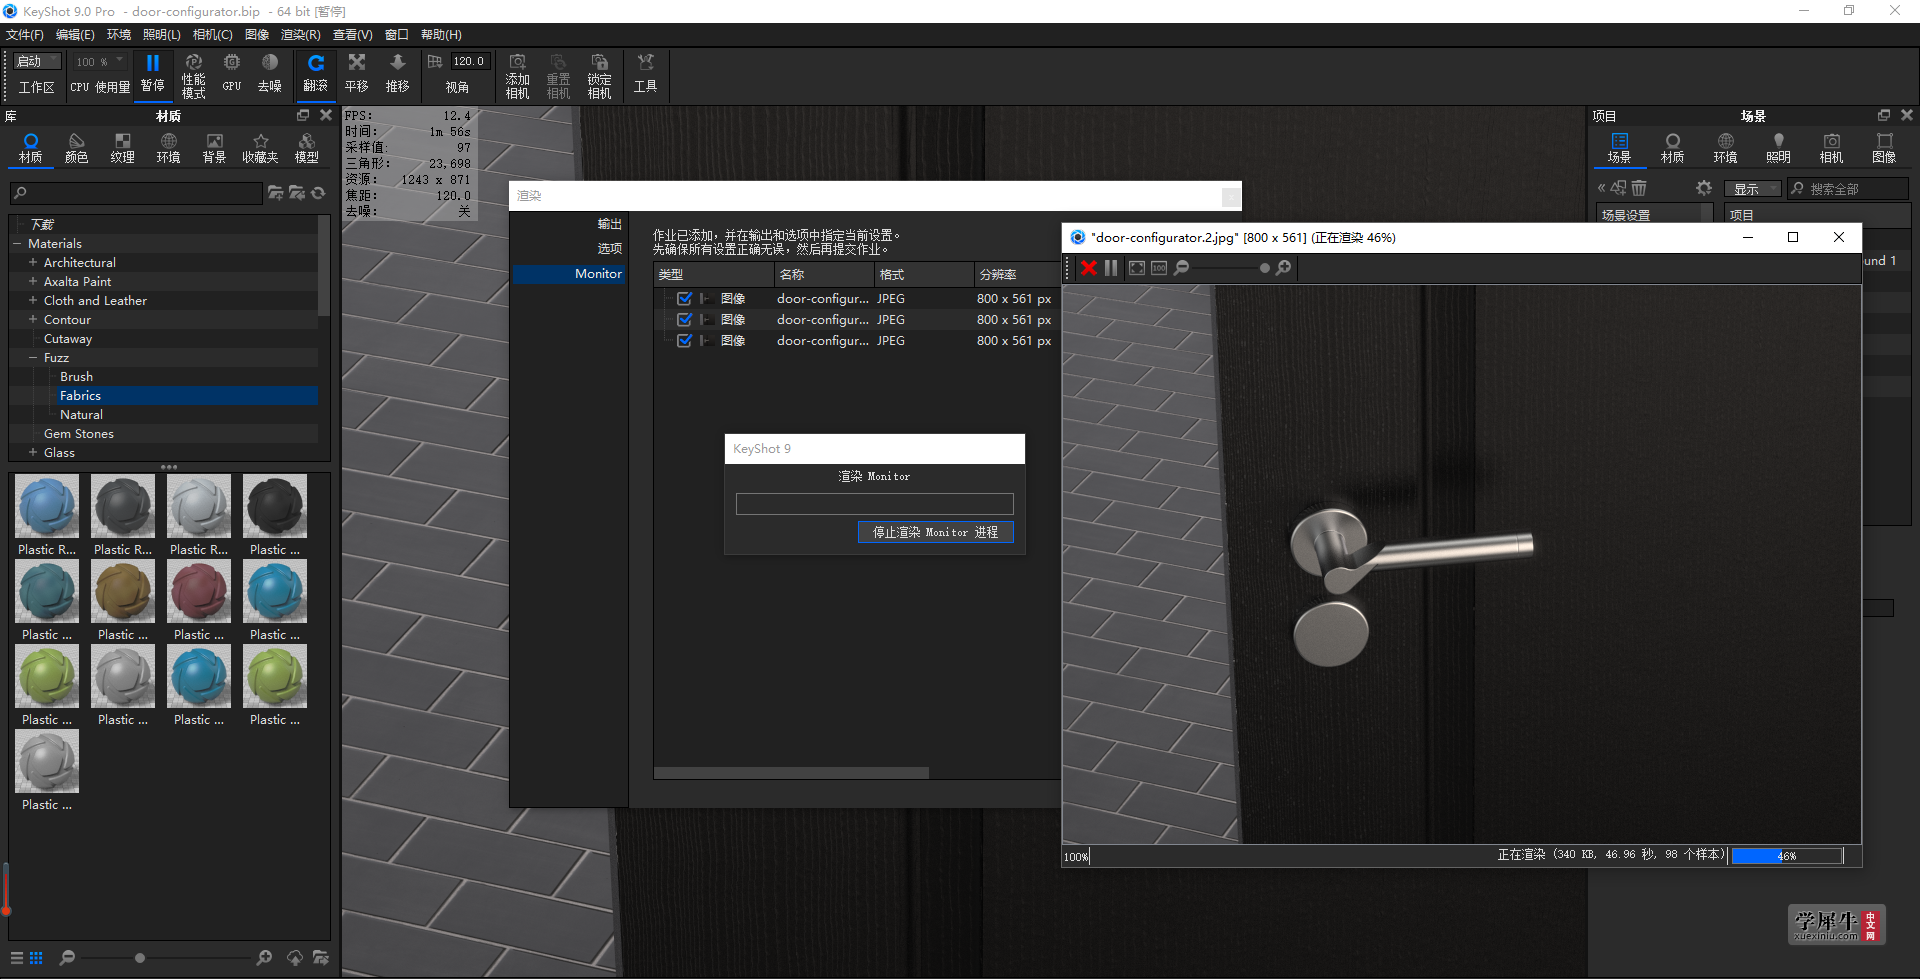Open the 显示 dropdown in scene panel
Screen dimensions: 1920x979
tap(1752, 189)
